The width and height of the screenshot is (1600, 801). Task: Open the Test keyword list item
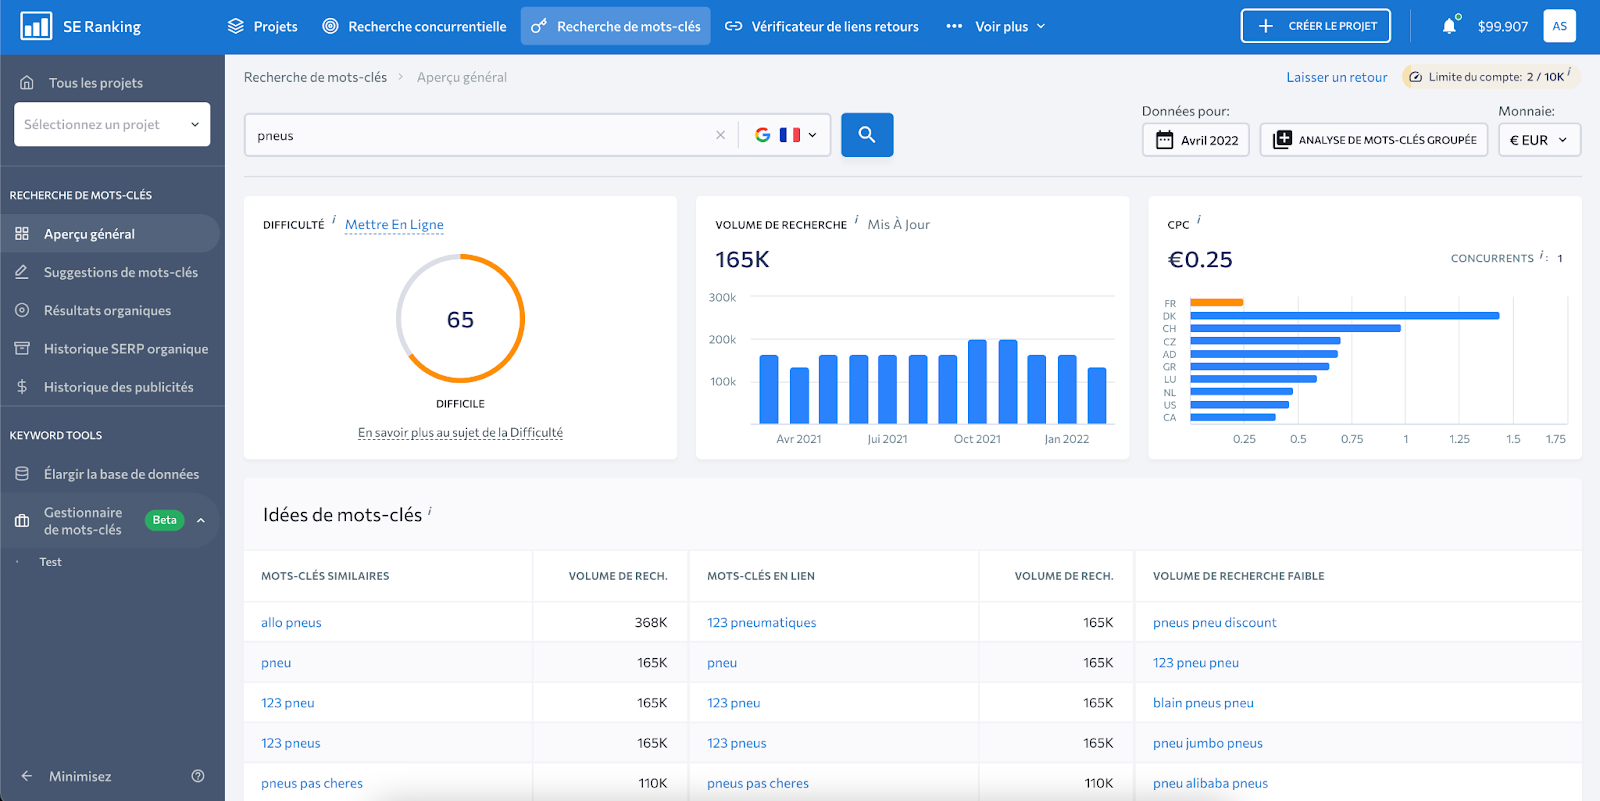50,562
